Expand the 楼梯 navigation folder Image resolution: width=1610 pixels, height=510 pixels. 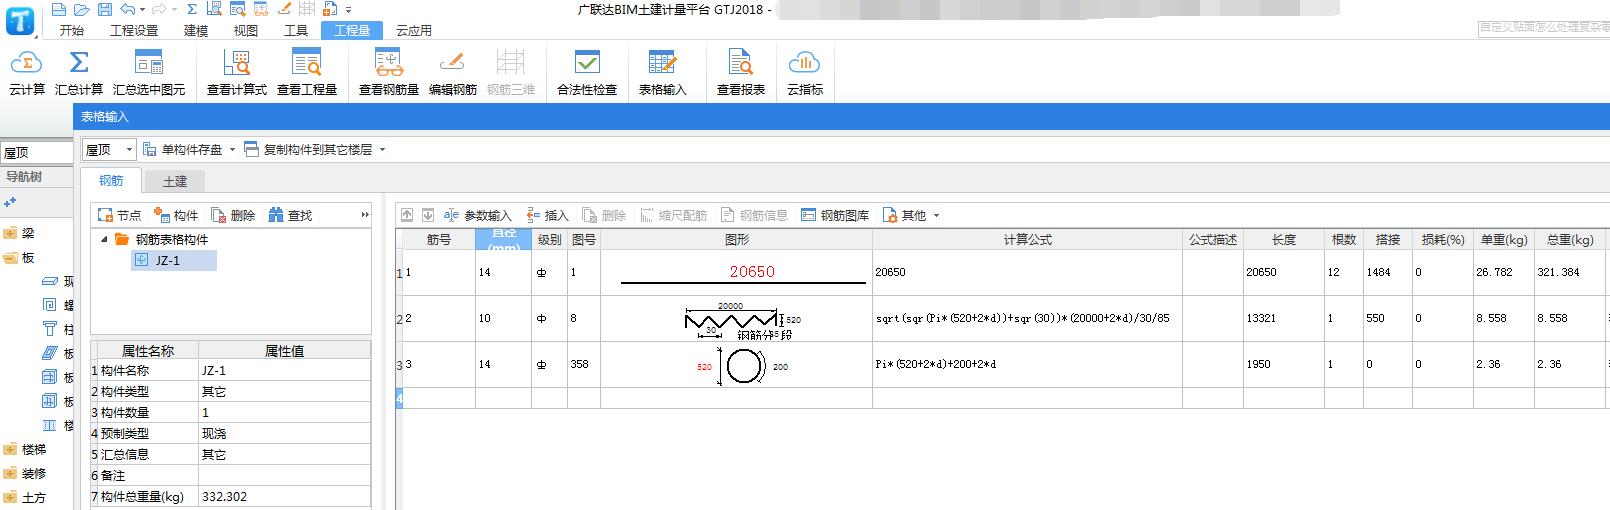10,449
